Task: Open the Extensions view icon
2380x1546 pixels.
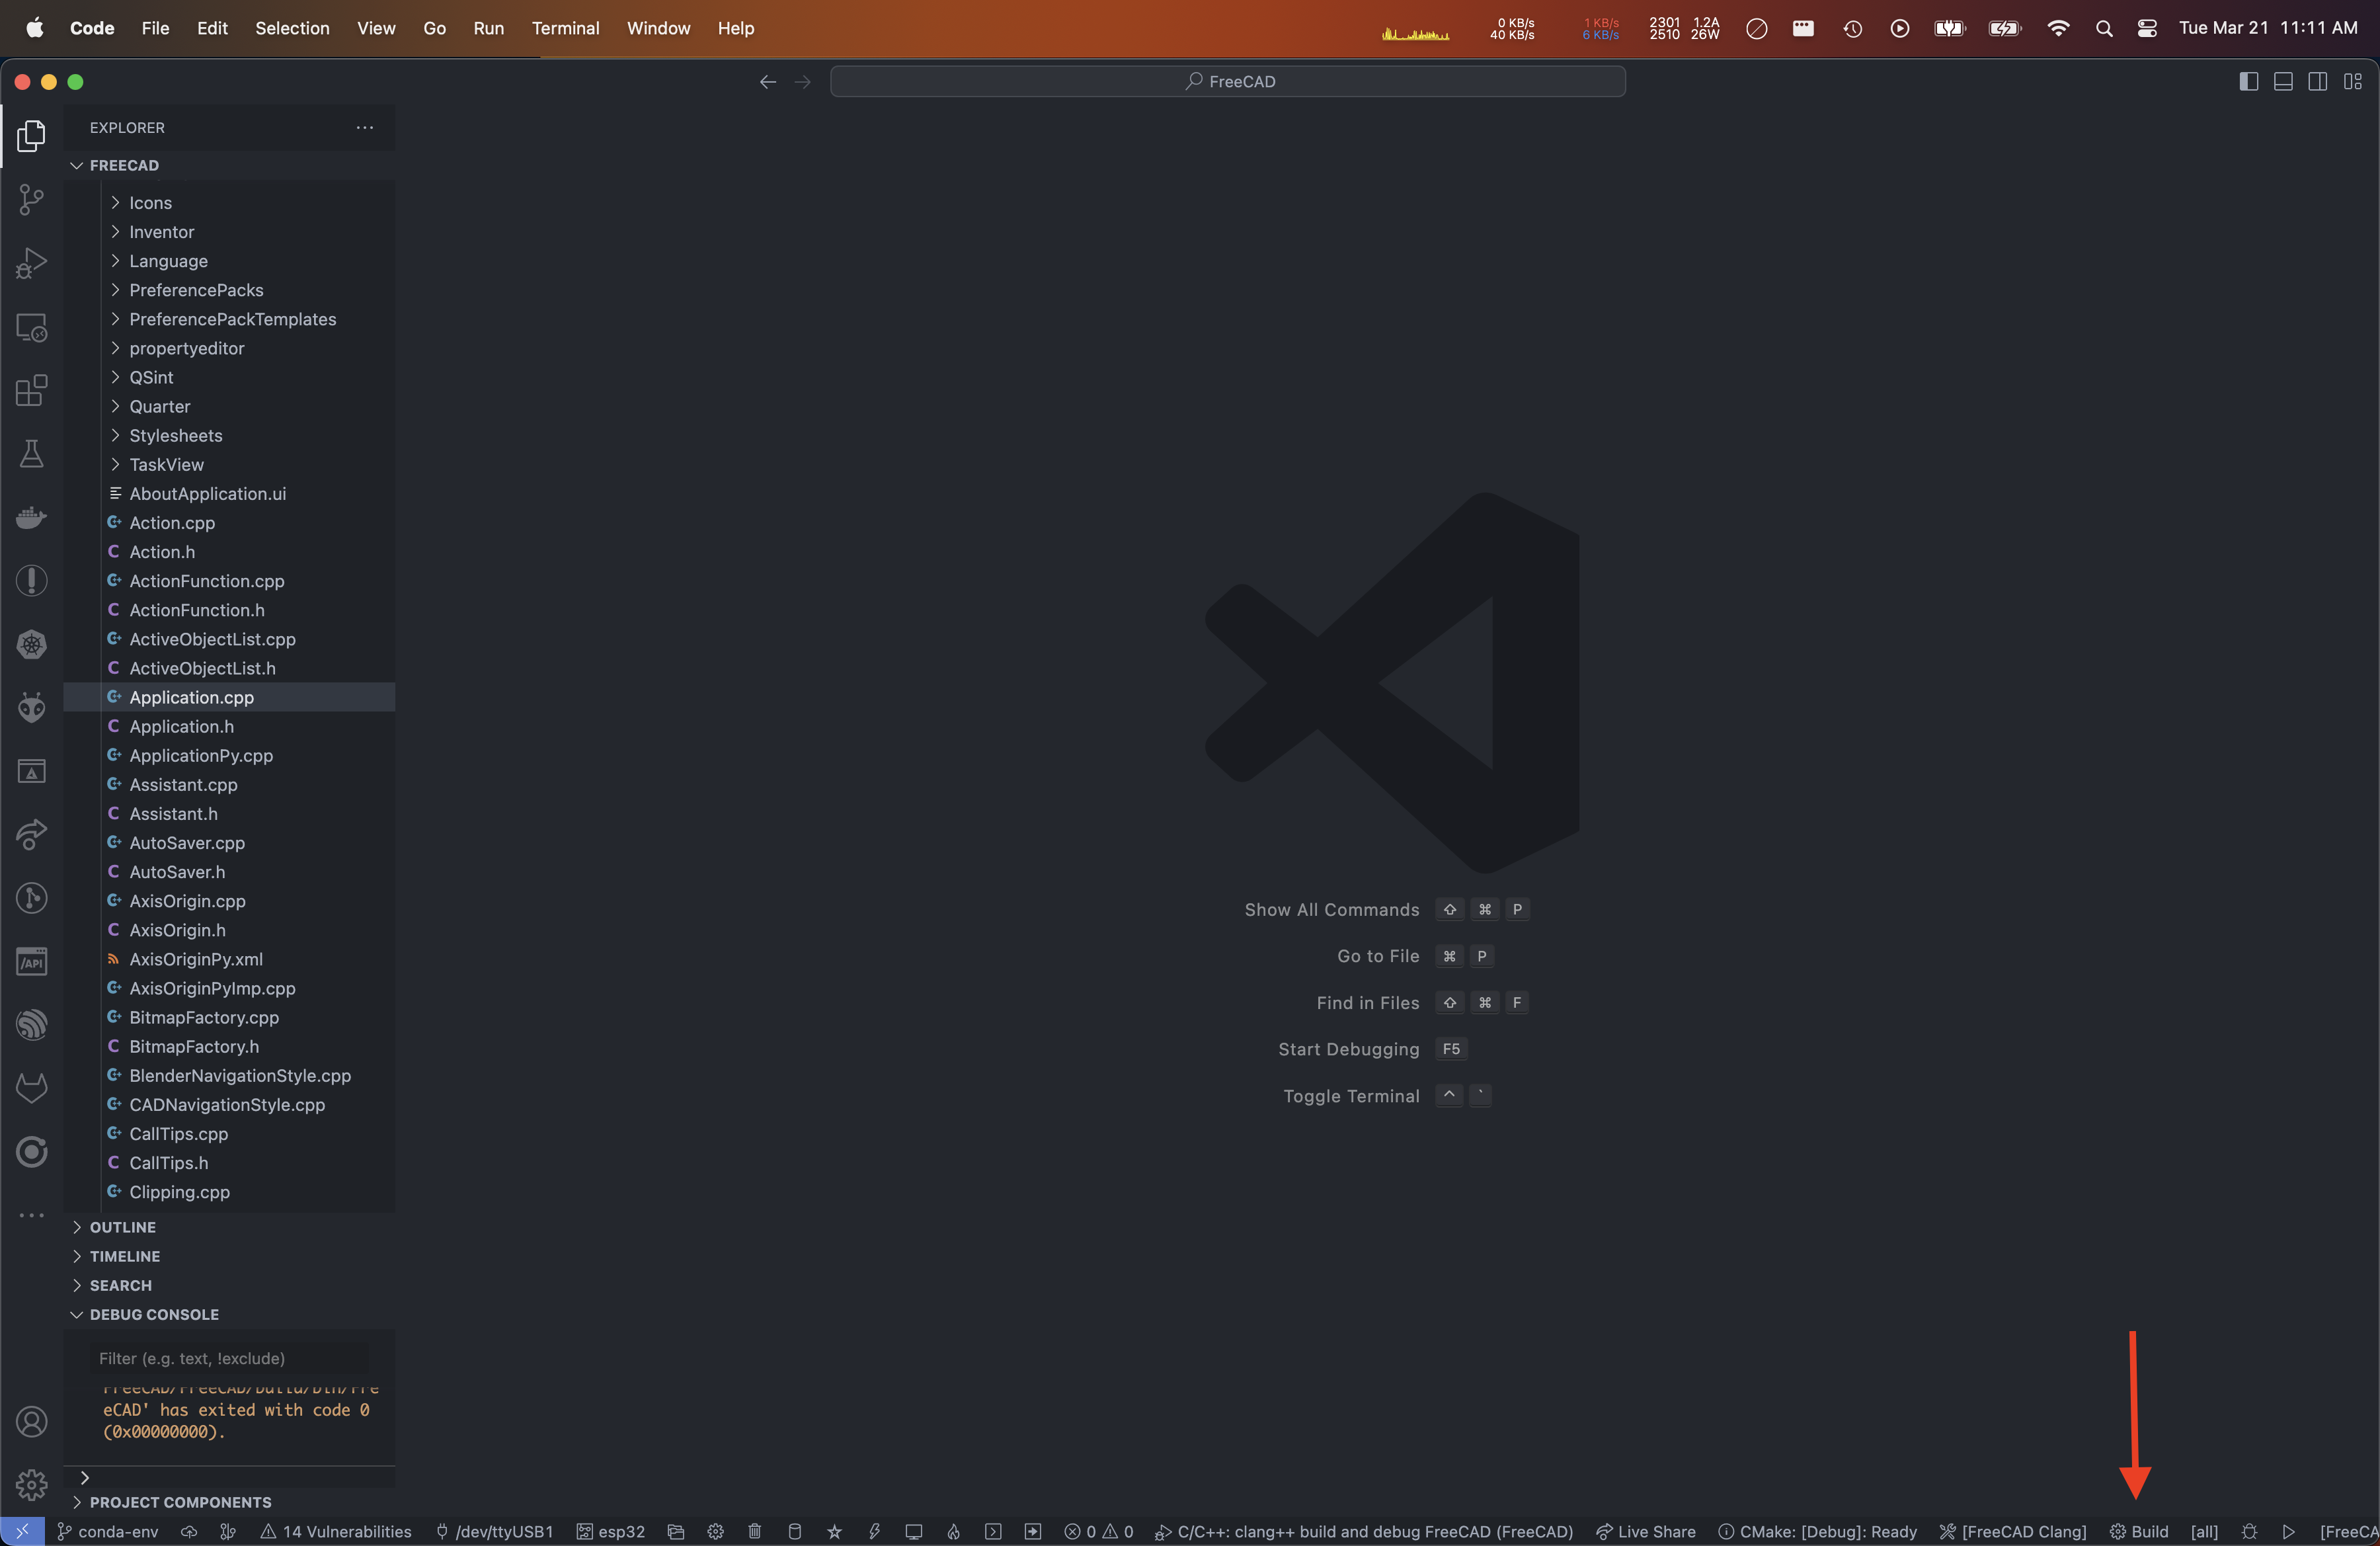Action: pos(31,390)
